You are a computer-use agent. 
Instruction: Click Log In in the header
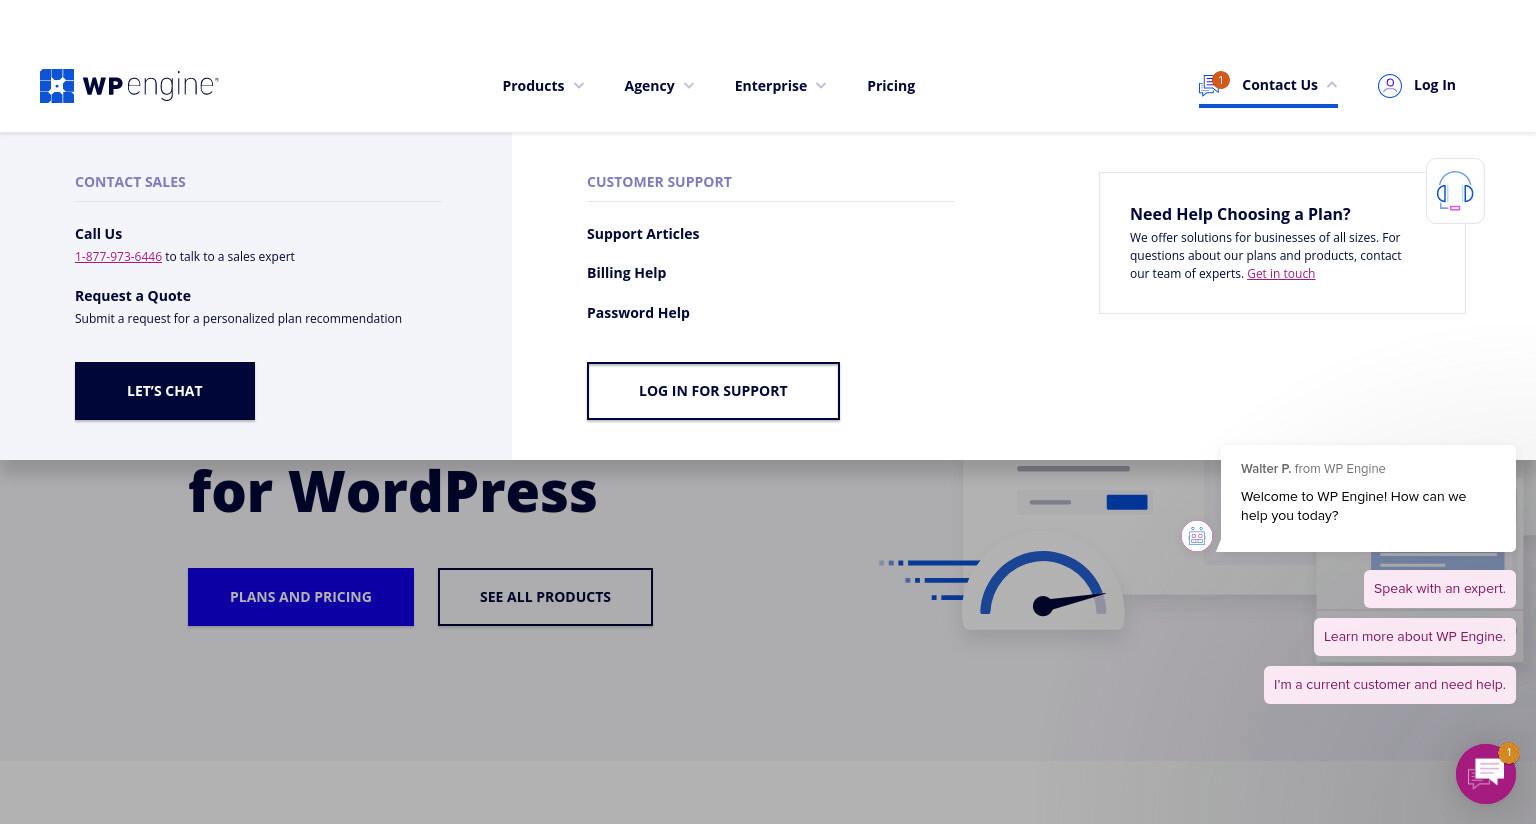click(1434, 85)
